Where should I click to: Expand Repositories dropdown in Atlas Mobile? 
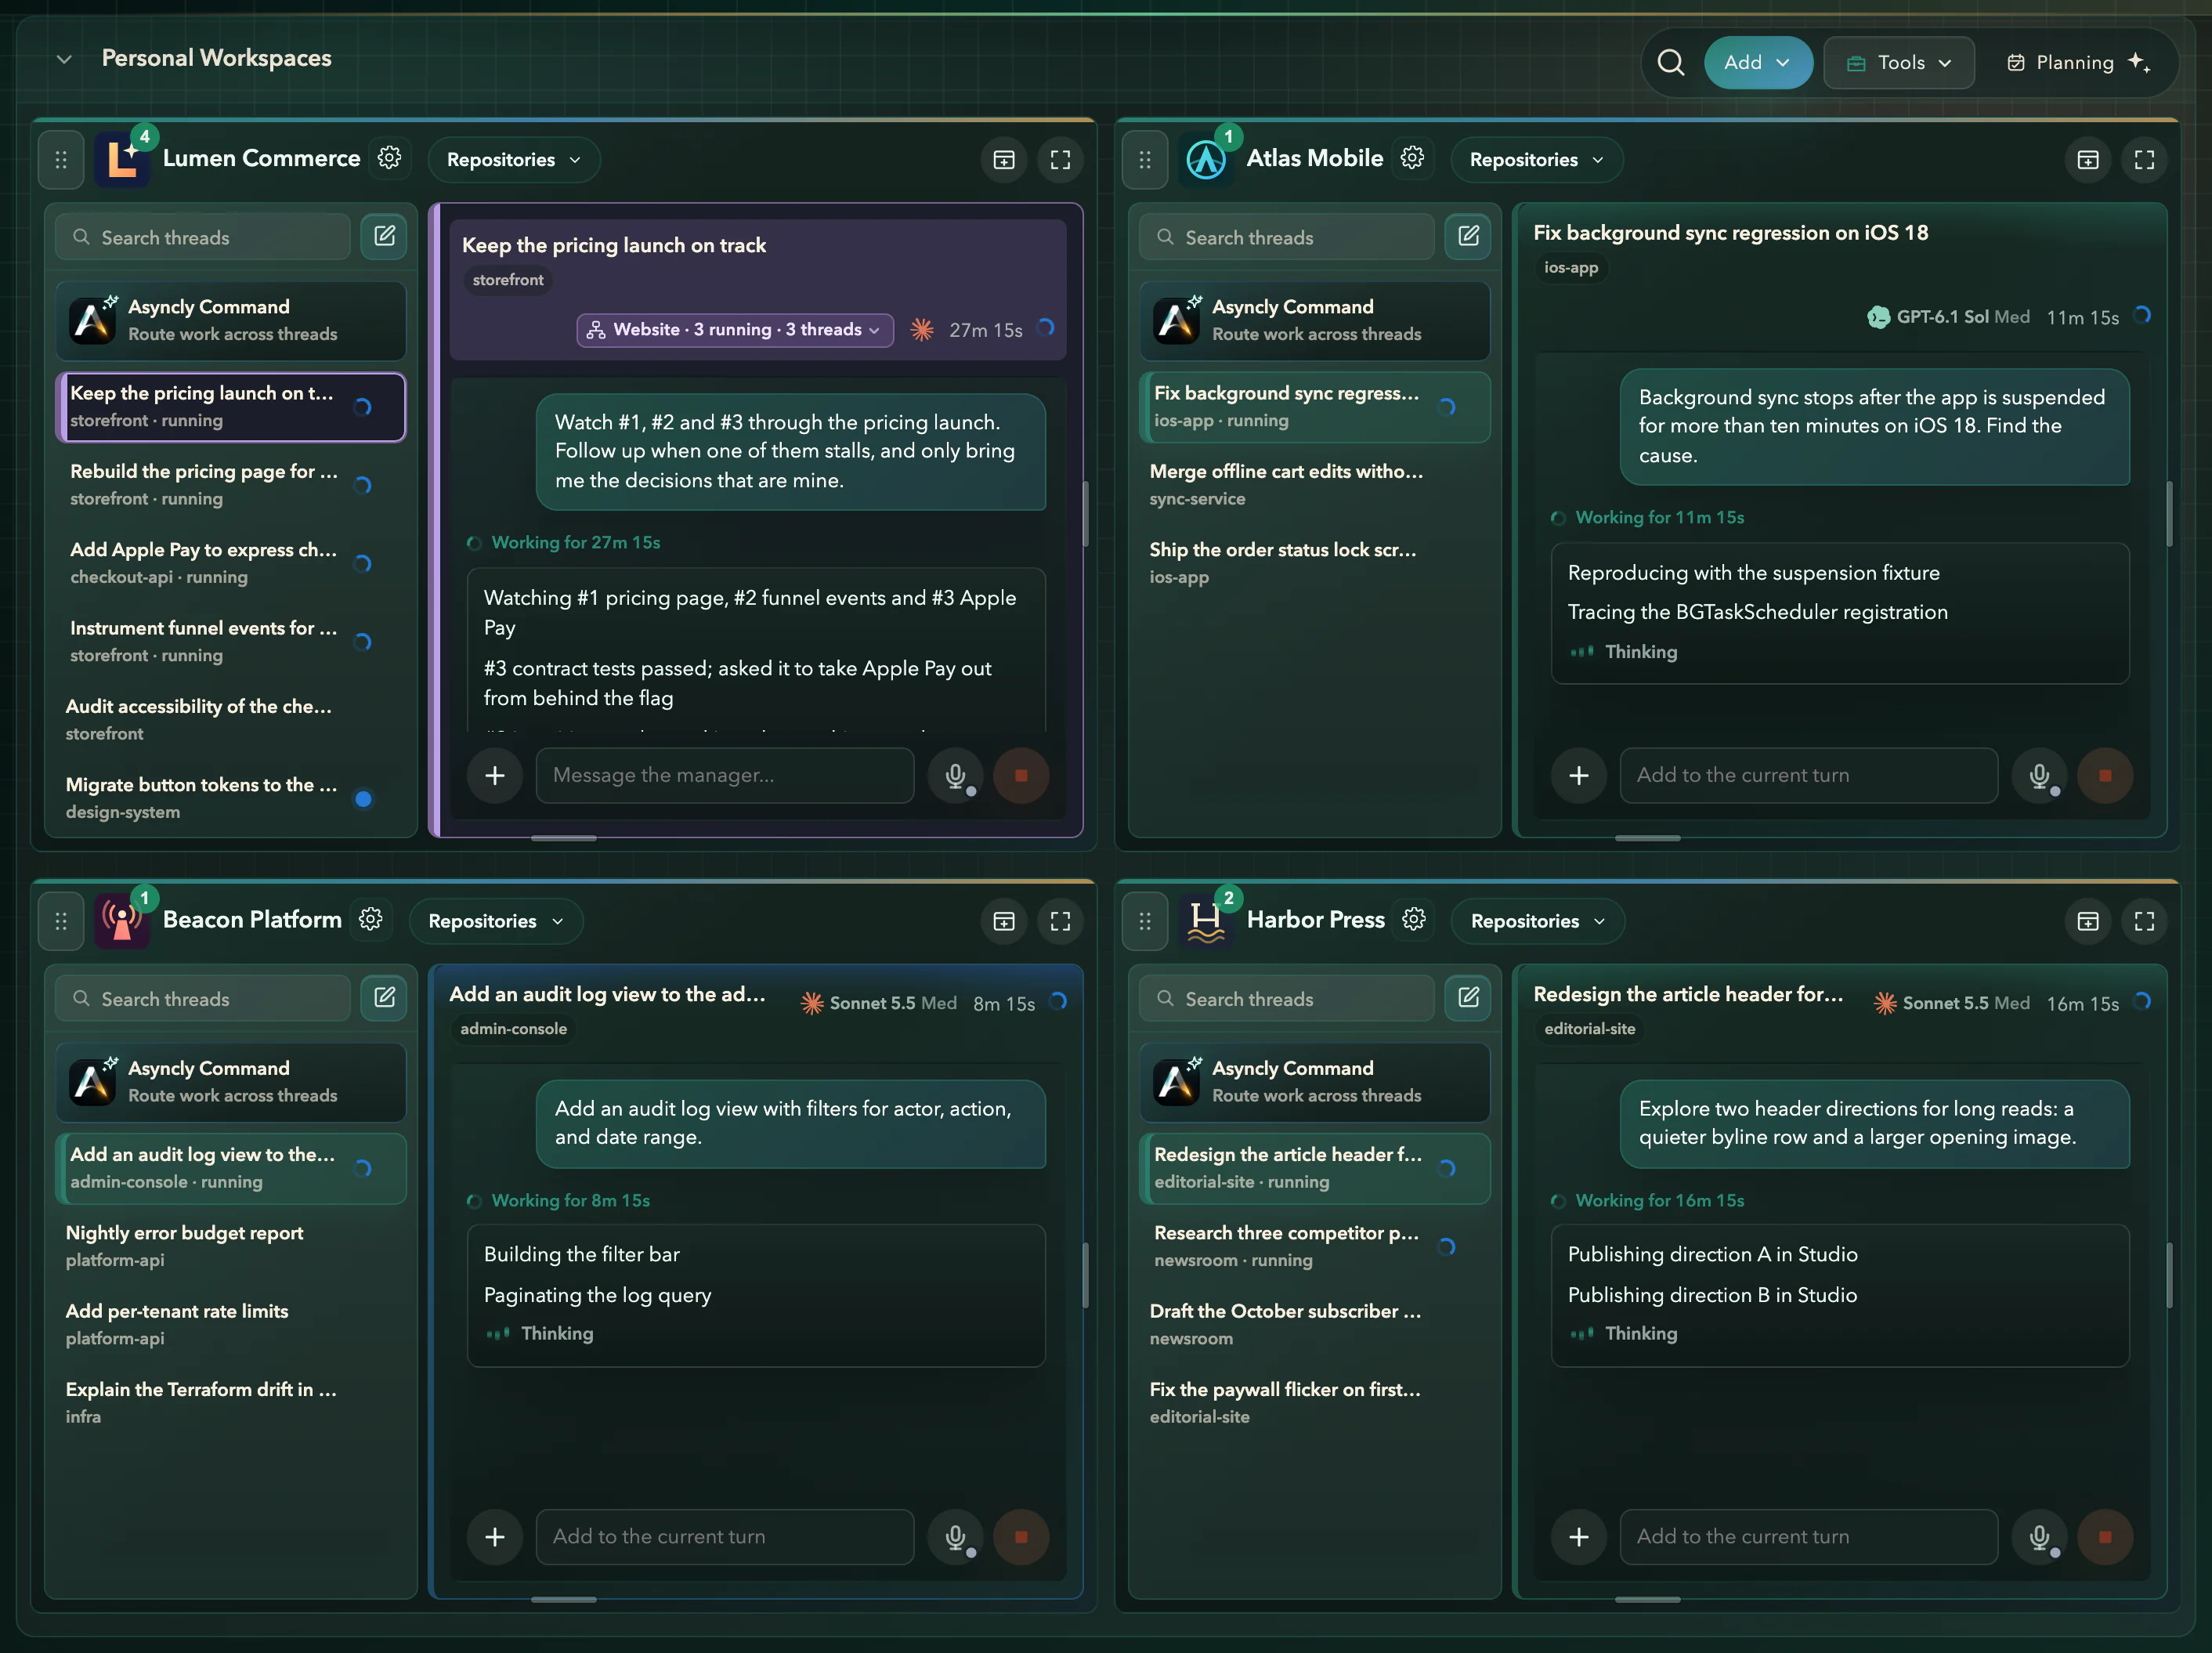pos(1537,159)
